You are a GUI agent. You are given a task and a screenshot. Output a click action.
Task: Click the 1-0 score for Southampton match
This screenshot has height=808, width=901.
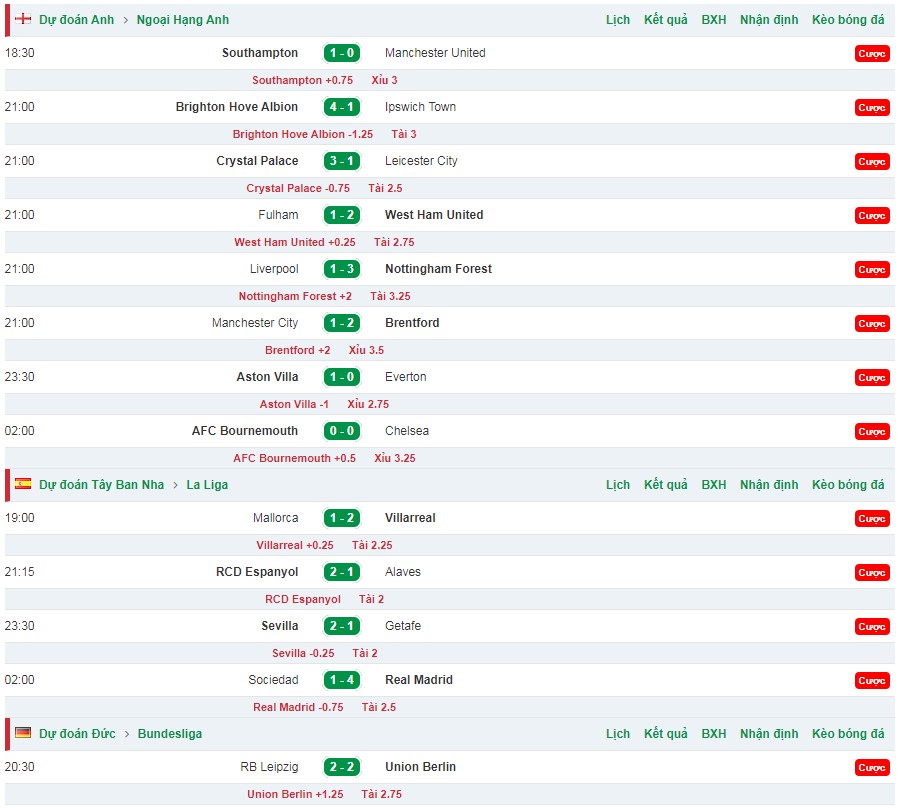342,53
